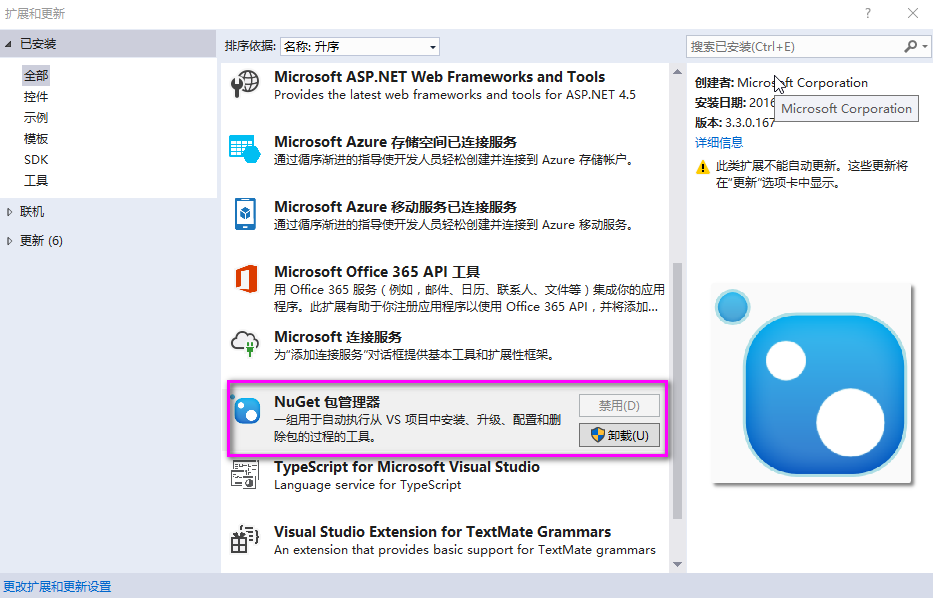
Task: Click the NuGet 包管理器 list icon
Action: pos(245,410)
